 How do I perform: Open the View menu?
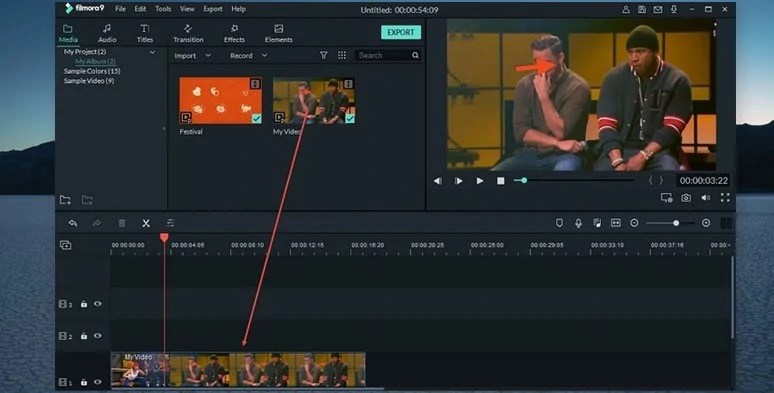[x=187, y=9]
